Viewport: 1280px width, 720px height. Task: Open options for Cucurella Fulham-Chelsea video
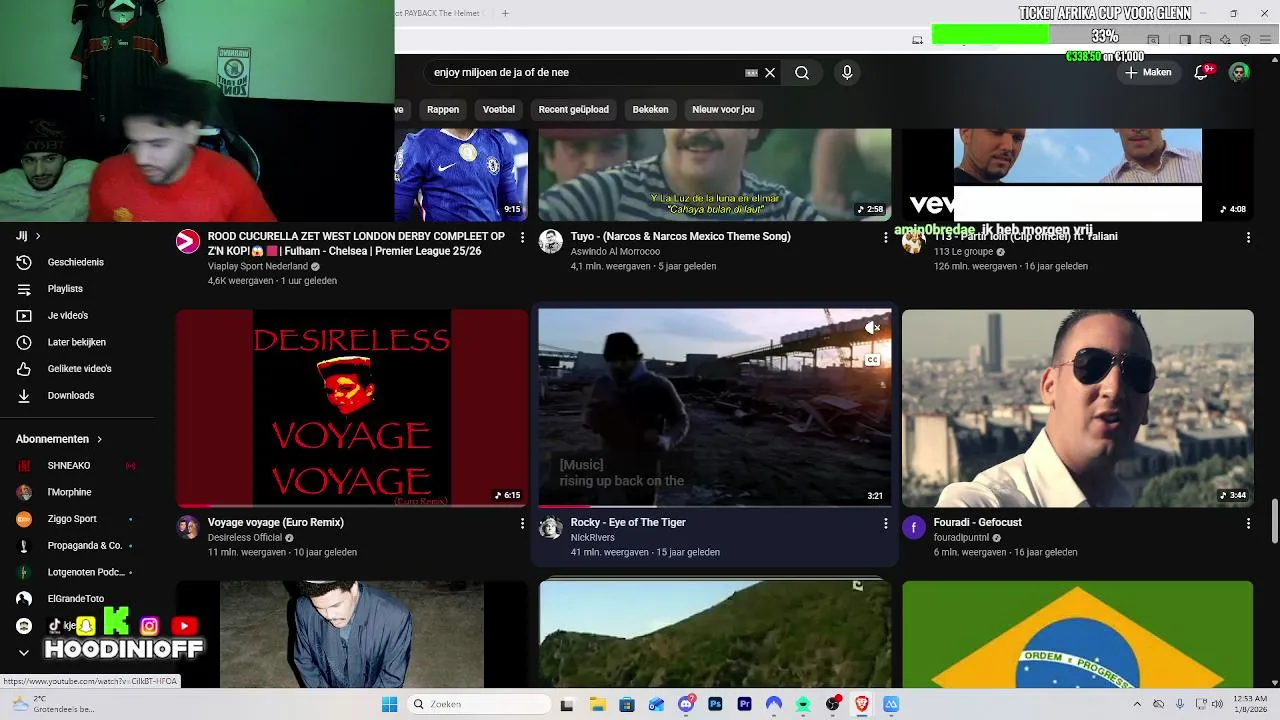tap(521, 237)
